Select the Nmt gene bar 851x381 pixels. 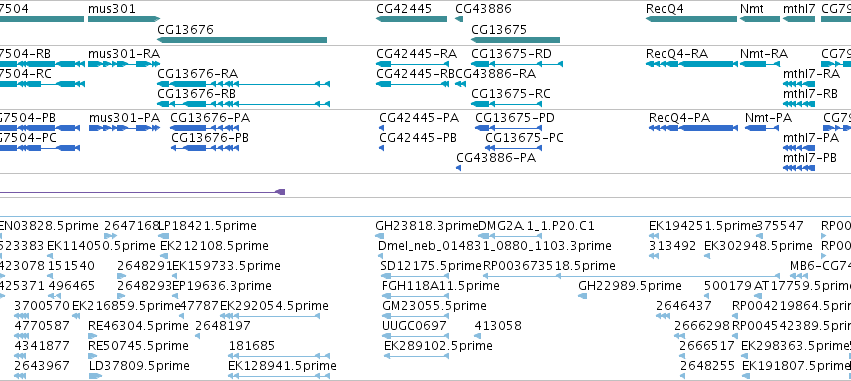(x=760, y=19)
